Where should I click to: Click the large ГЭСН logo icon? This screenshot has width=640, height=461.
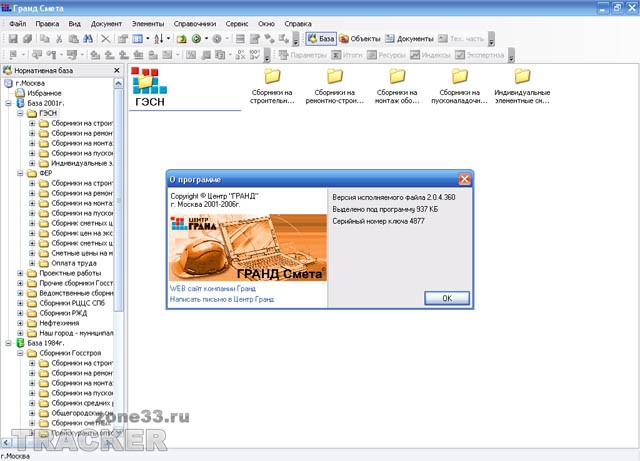[149, 81]
